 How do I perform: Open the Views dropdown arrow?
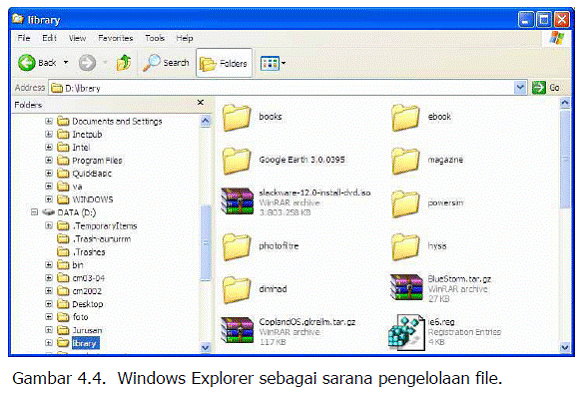click(284, 63)
